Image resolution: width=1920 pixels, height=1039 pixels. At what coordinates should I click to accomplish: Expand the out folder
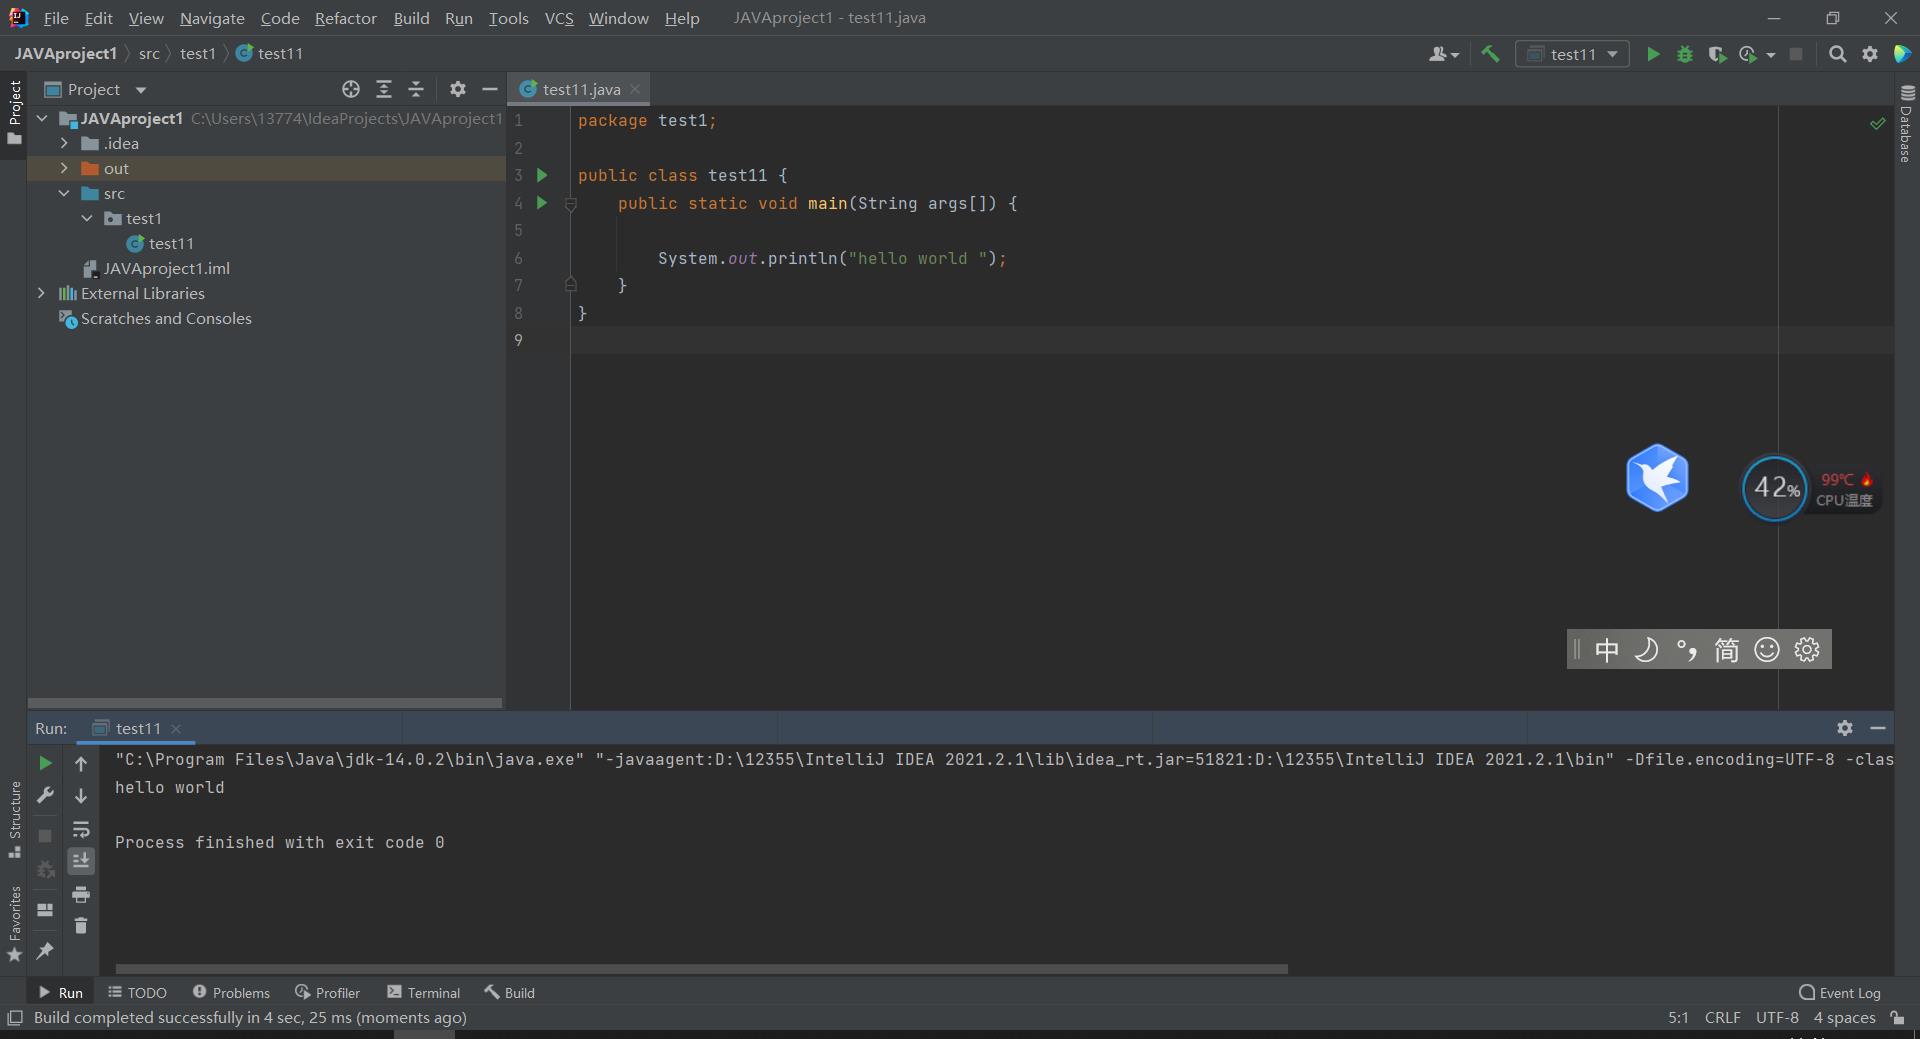(64, 168)
